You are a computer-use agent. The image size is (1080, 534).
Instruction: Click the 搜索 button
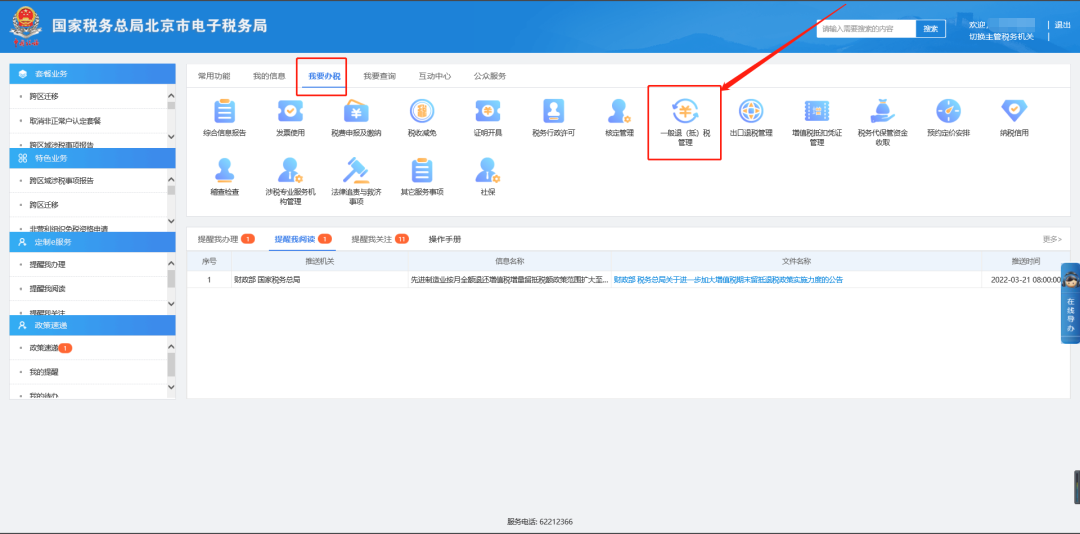click(x=931, y=28)
